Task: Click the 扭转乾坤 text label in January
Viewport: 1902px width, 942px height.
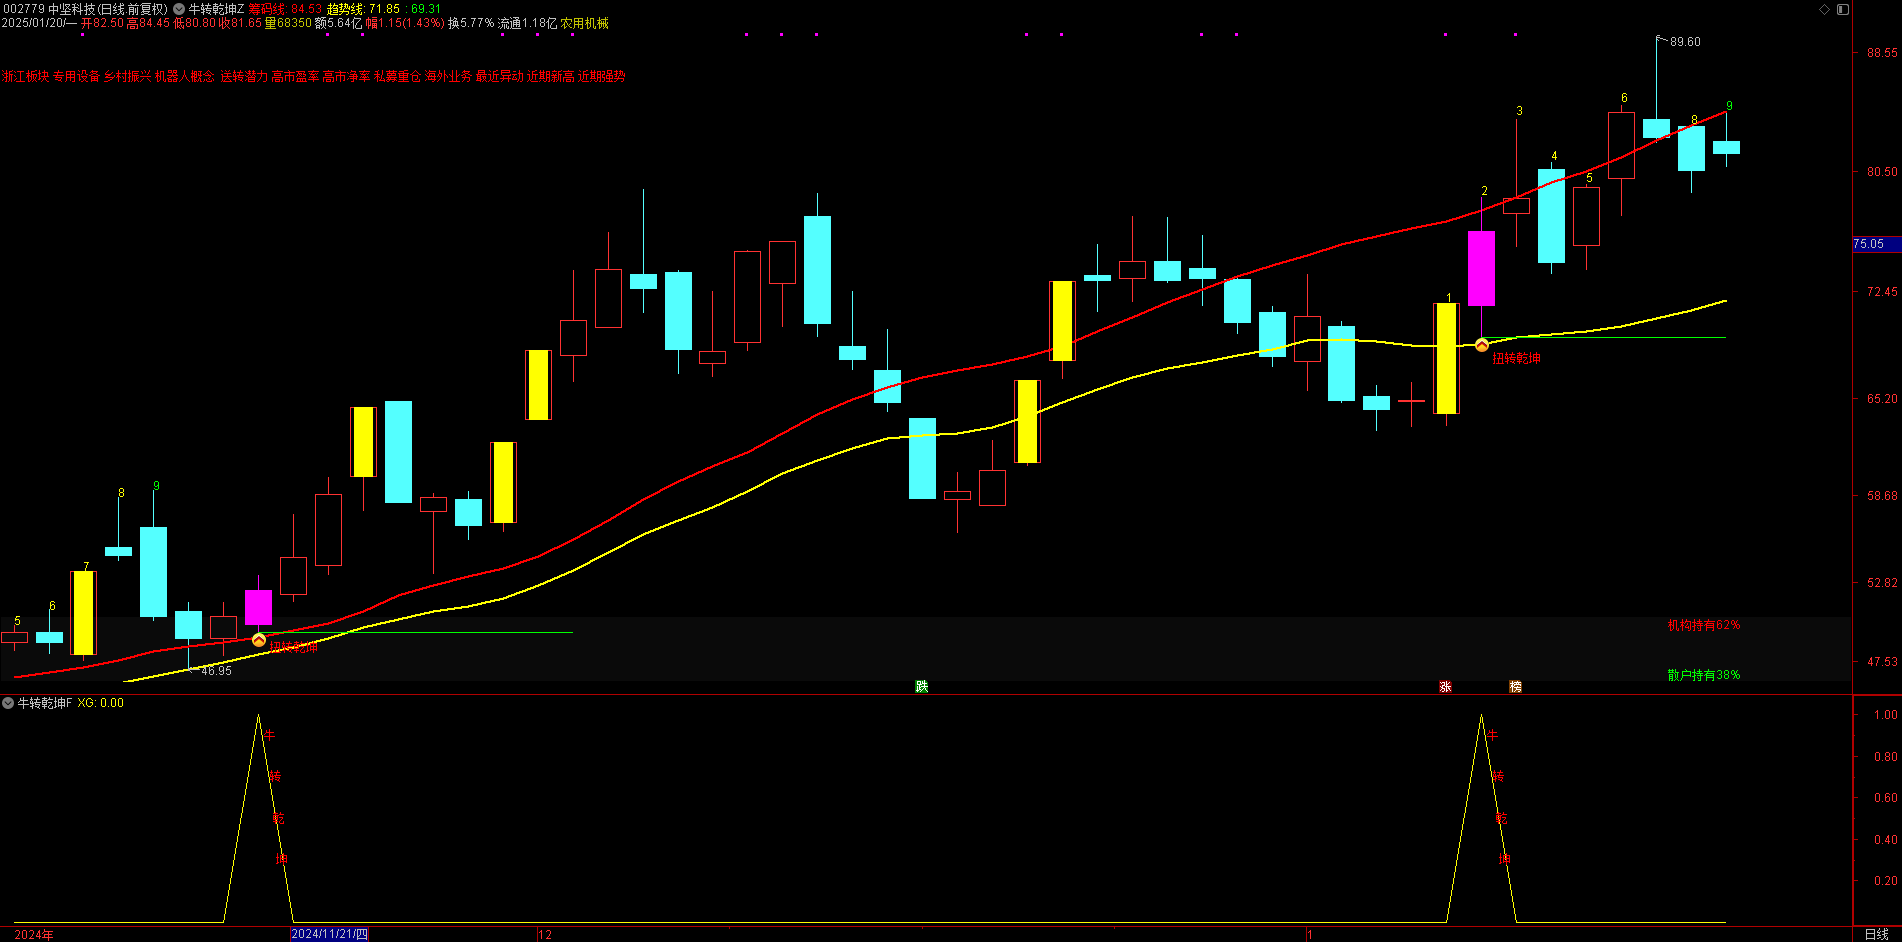Action: coord(1516,358)
